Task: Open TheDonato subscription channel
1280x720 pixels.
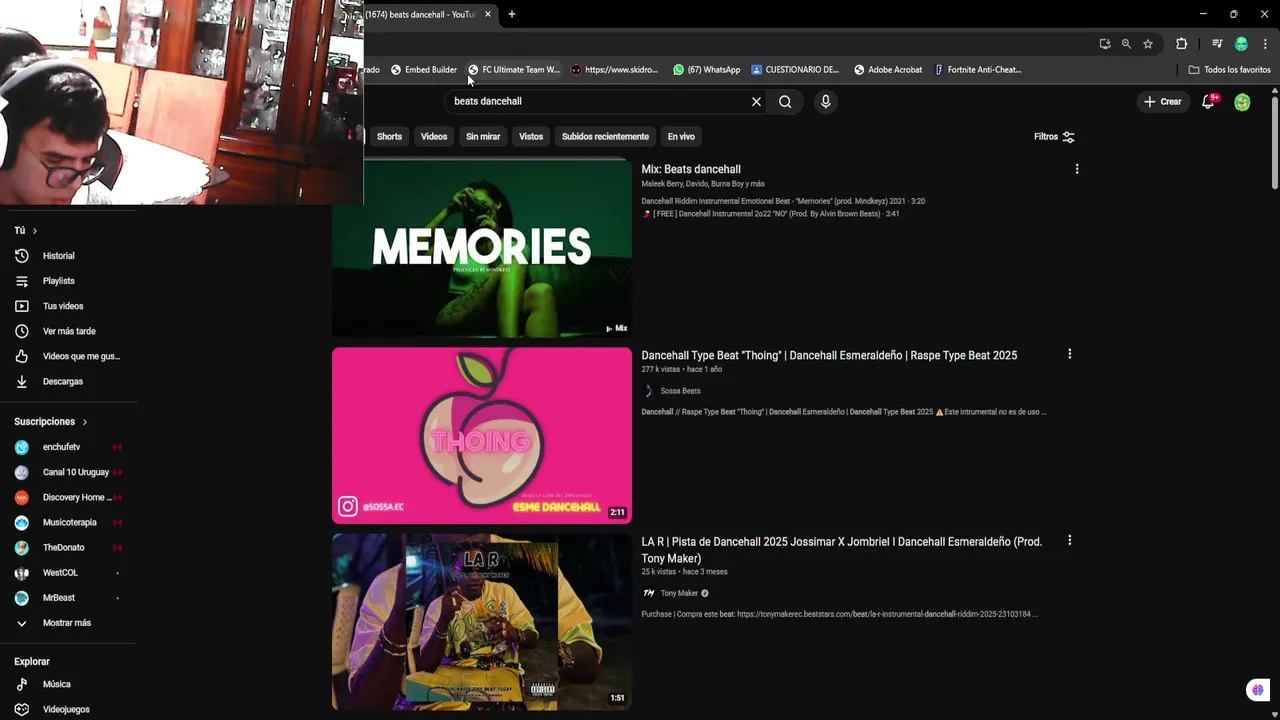Action: click(70, 547)
